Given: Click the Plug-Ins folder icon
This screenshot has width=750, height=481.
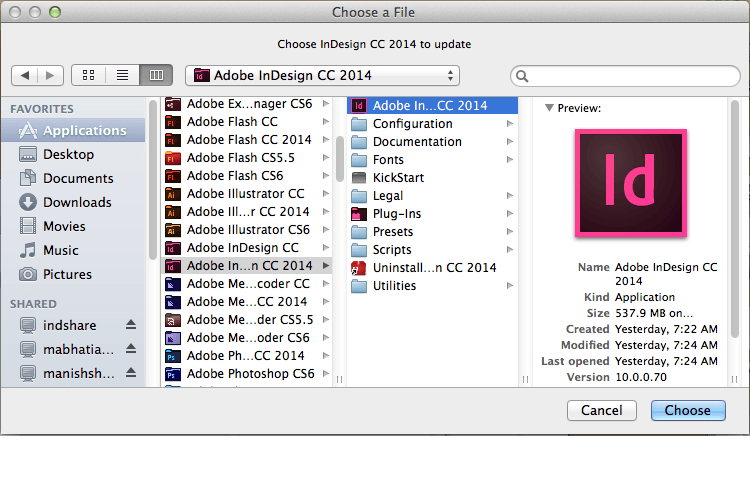Looking at the screenshot, I should 359,214.
